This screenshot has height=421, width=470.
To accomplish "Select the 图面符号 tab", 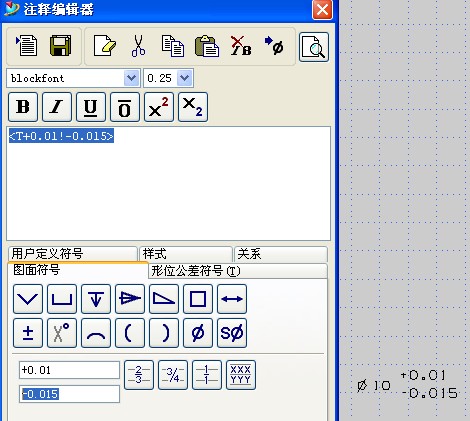I will (78, 270).
